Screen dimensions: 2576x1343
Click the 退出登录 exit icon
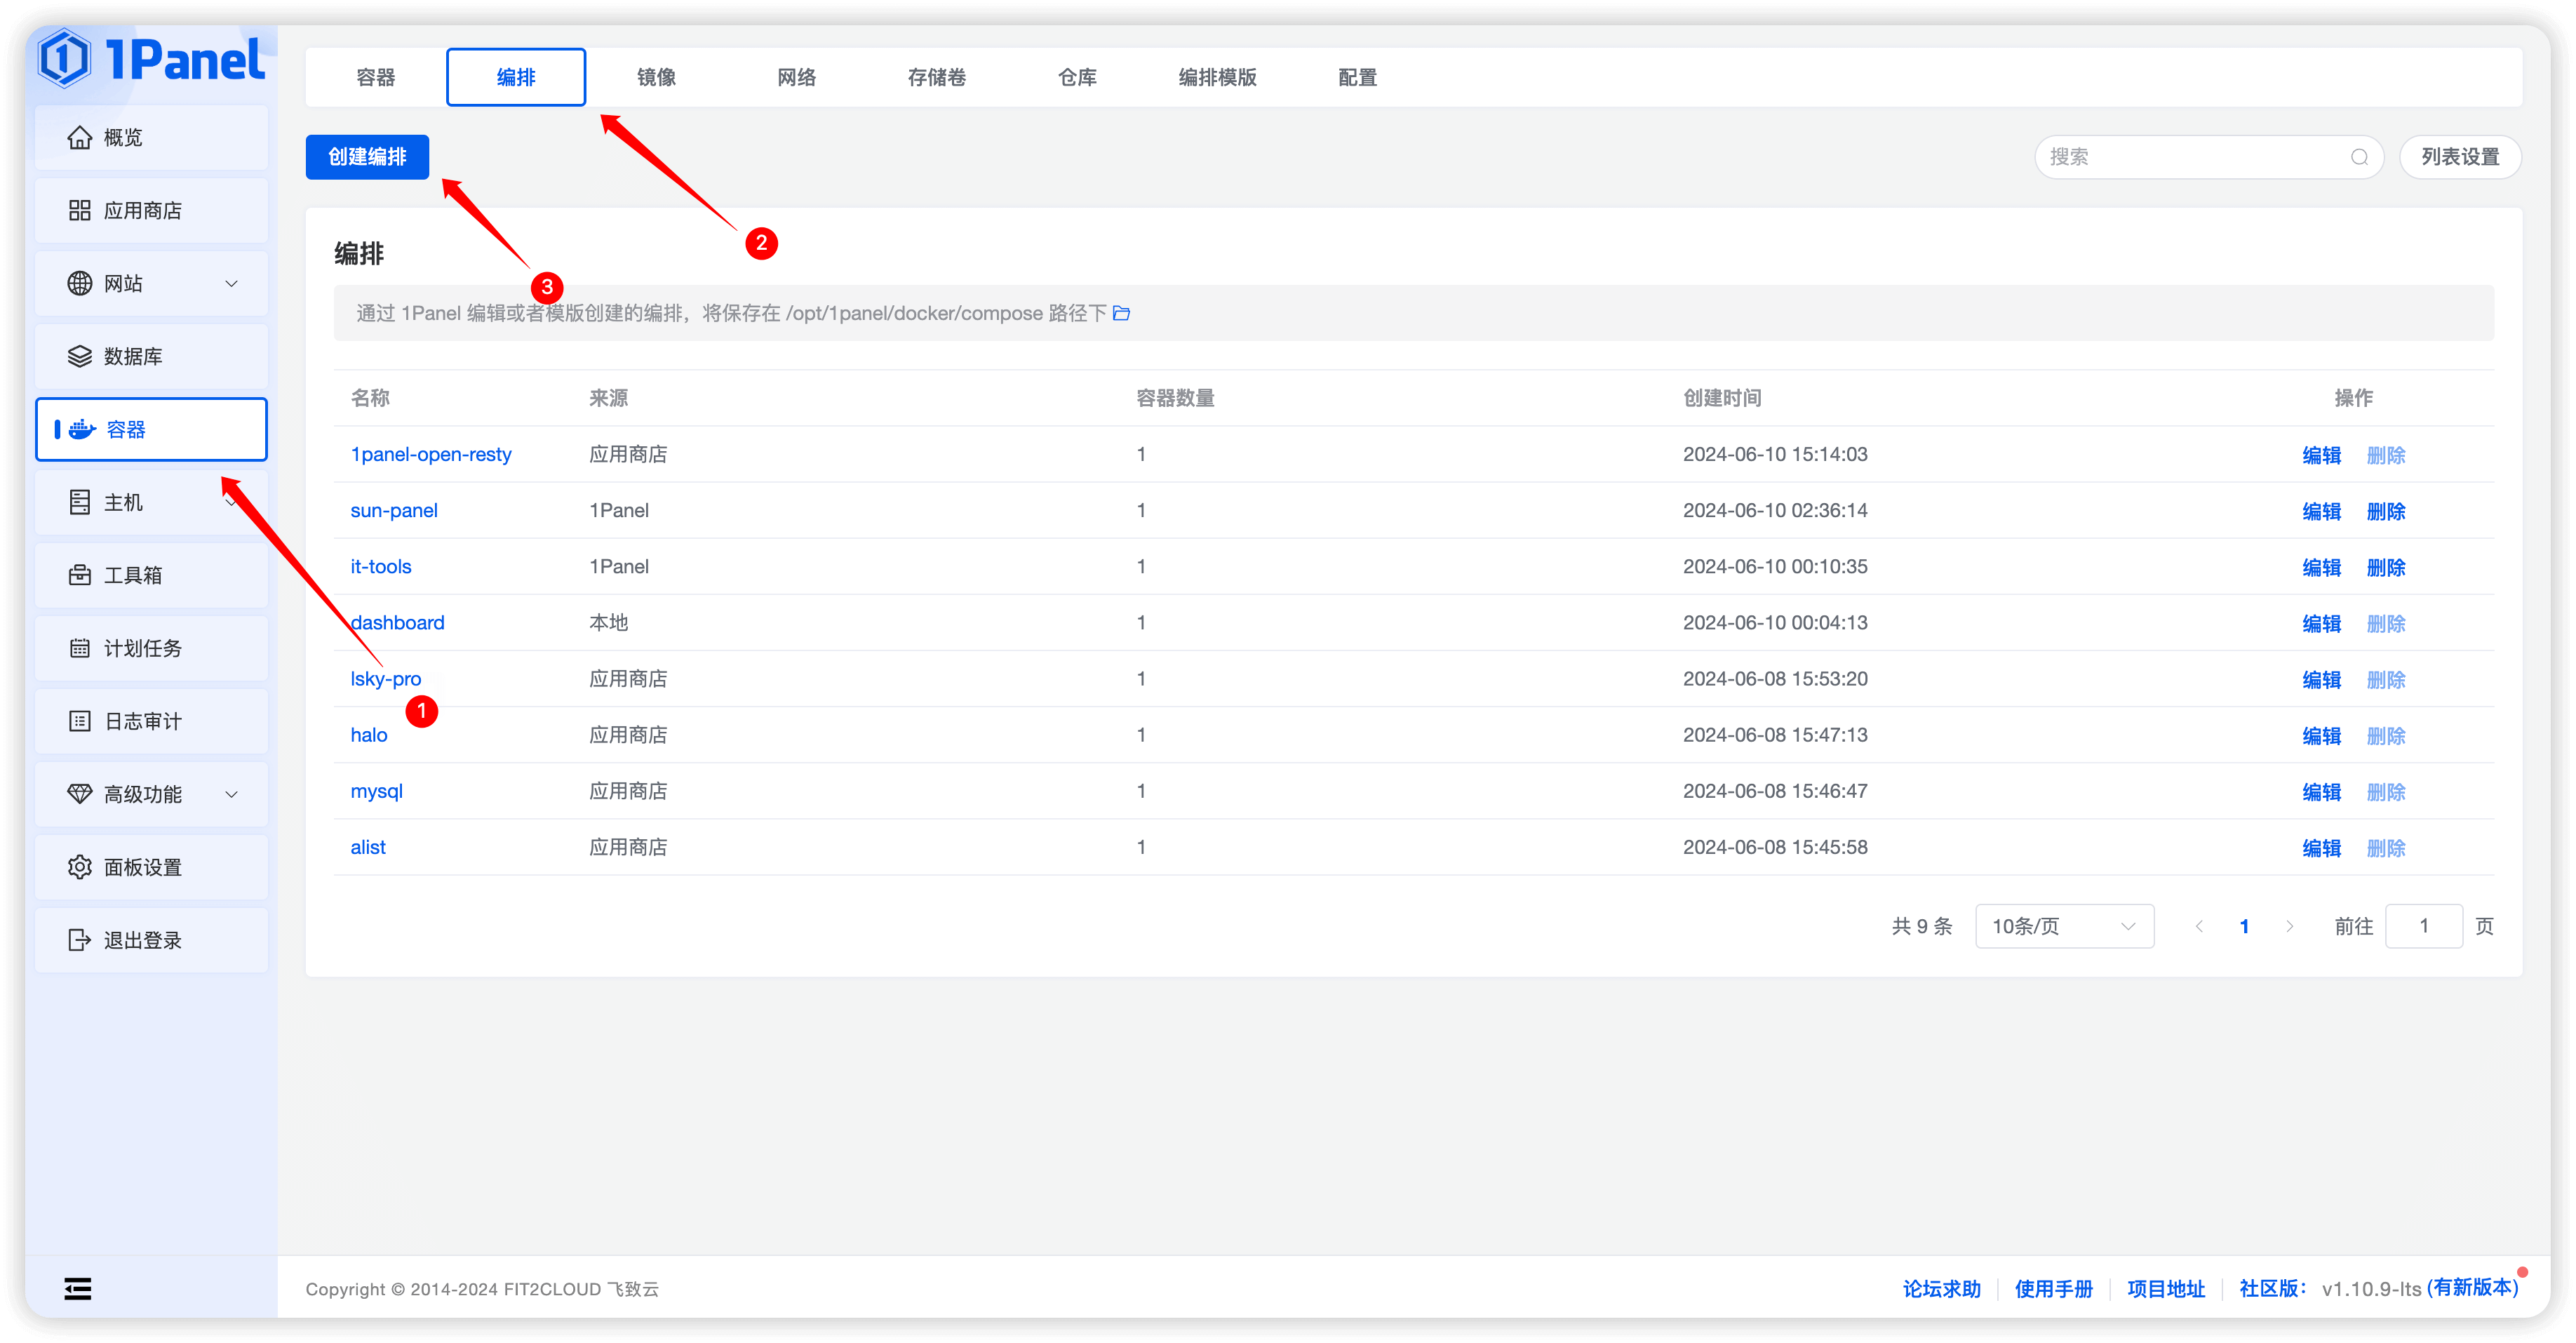click(x=79, y=940)
